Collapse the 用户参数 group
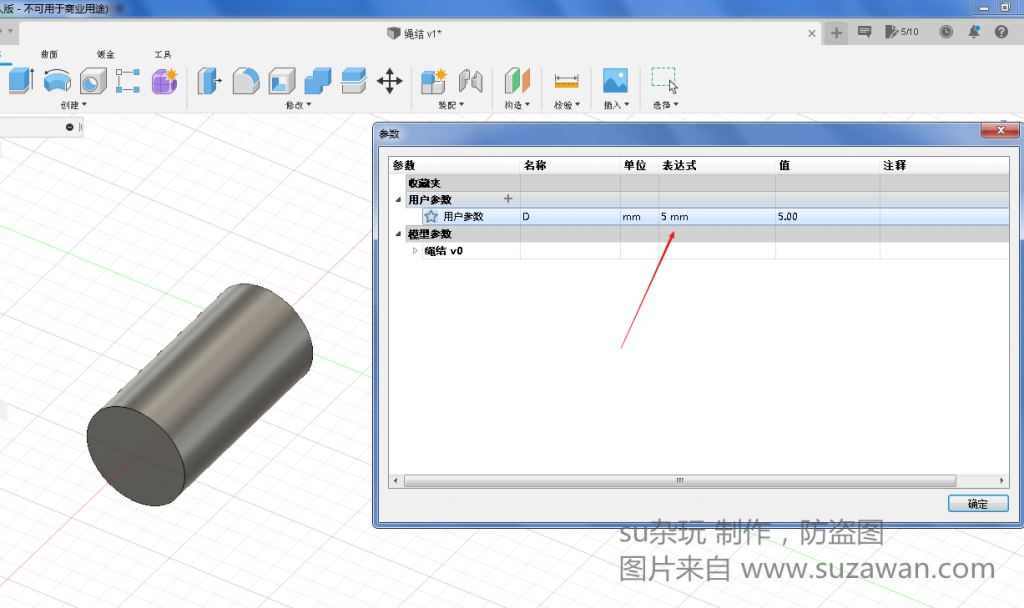 point(398,200)
